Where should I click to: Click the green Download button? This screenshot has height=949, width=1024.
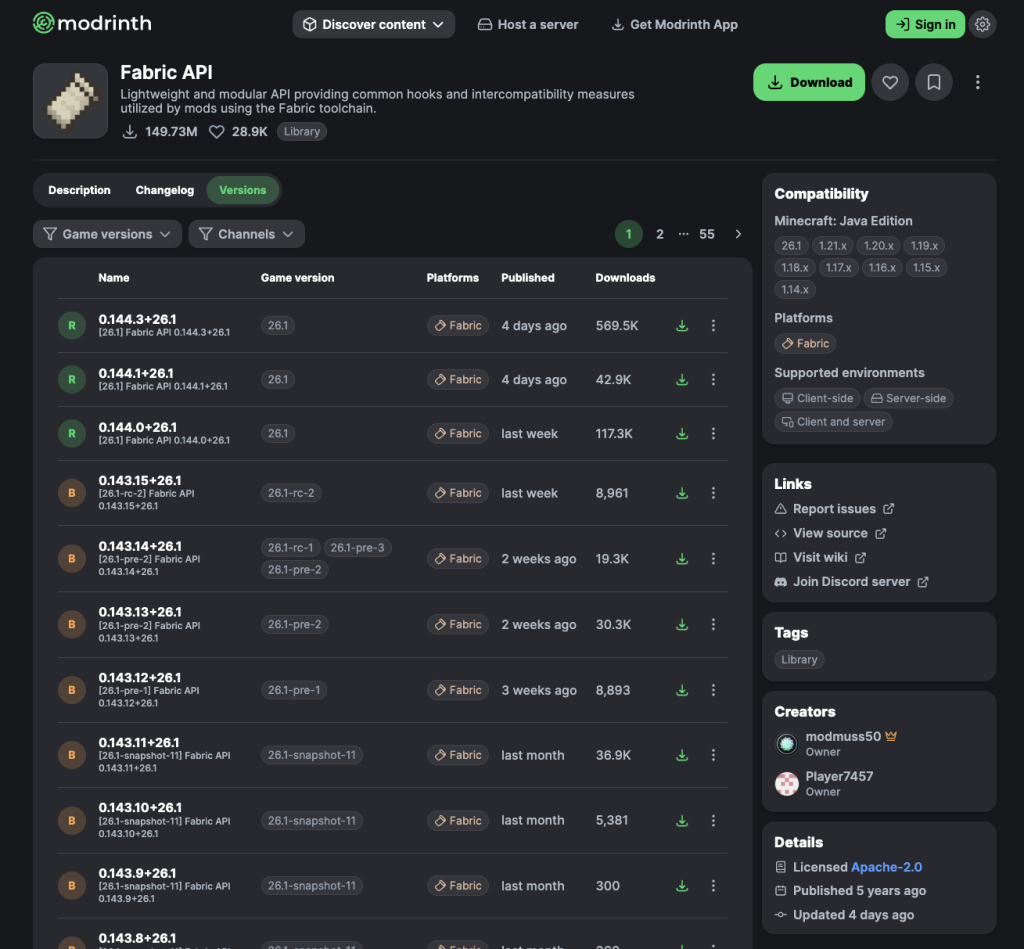[x=809, y=82]
